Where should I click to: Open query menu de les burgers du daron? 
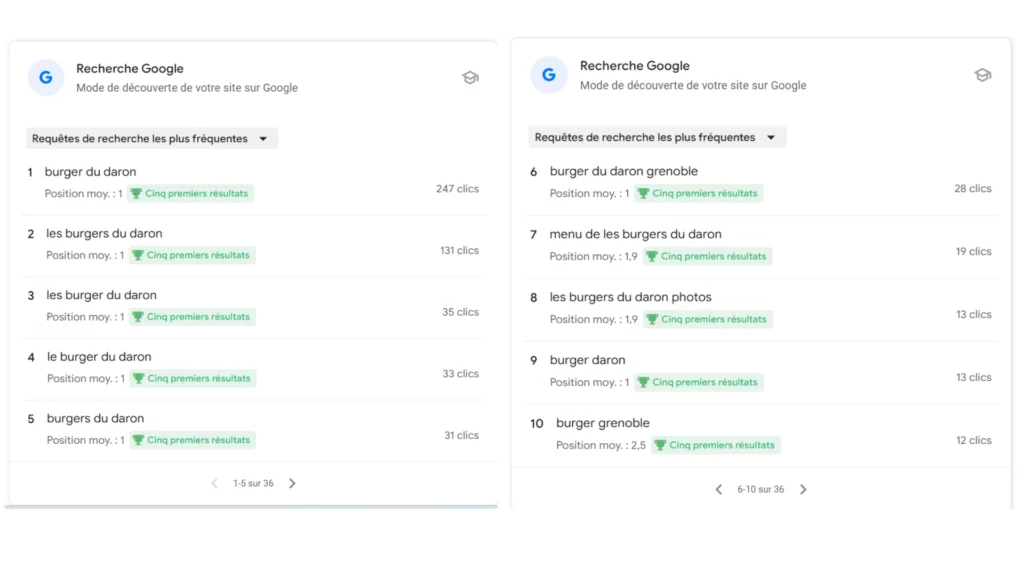(x=635, y=234)
